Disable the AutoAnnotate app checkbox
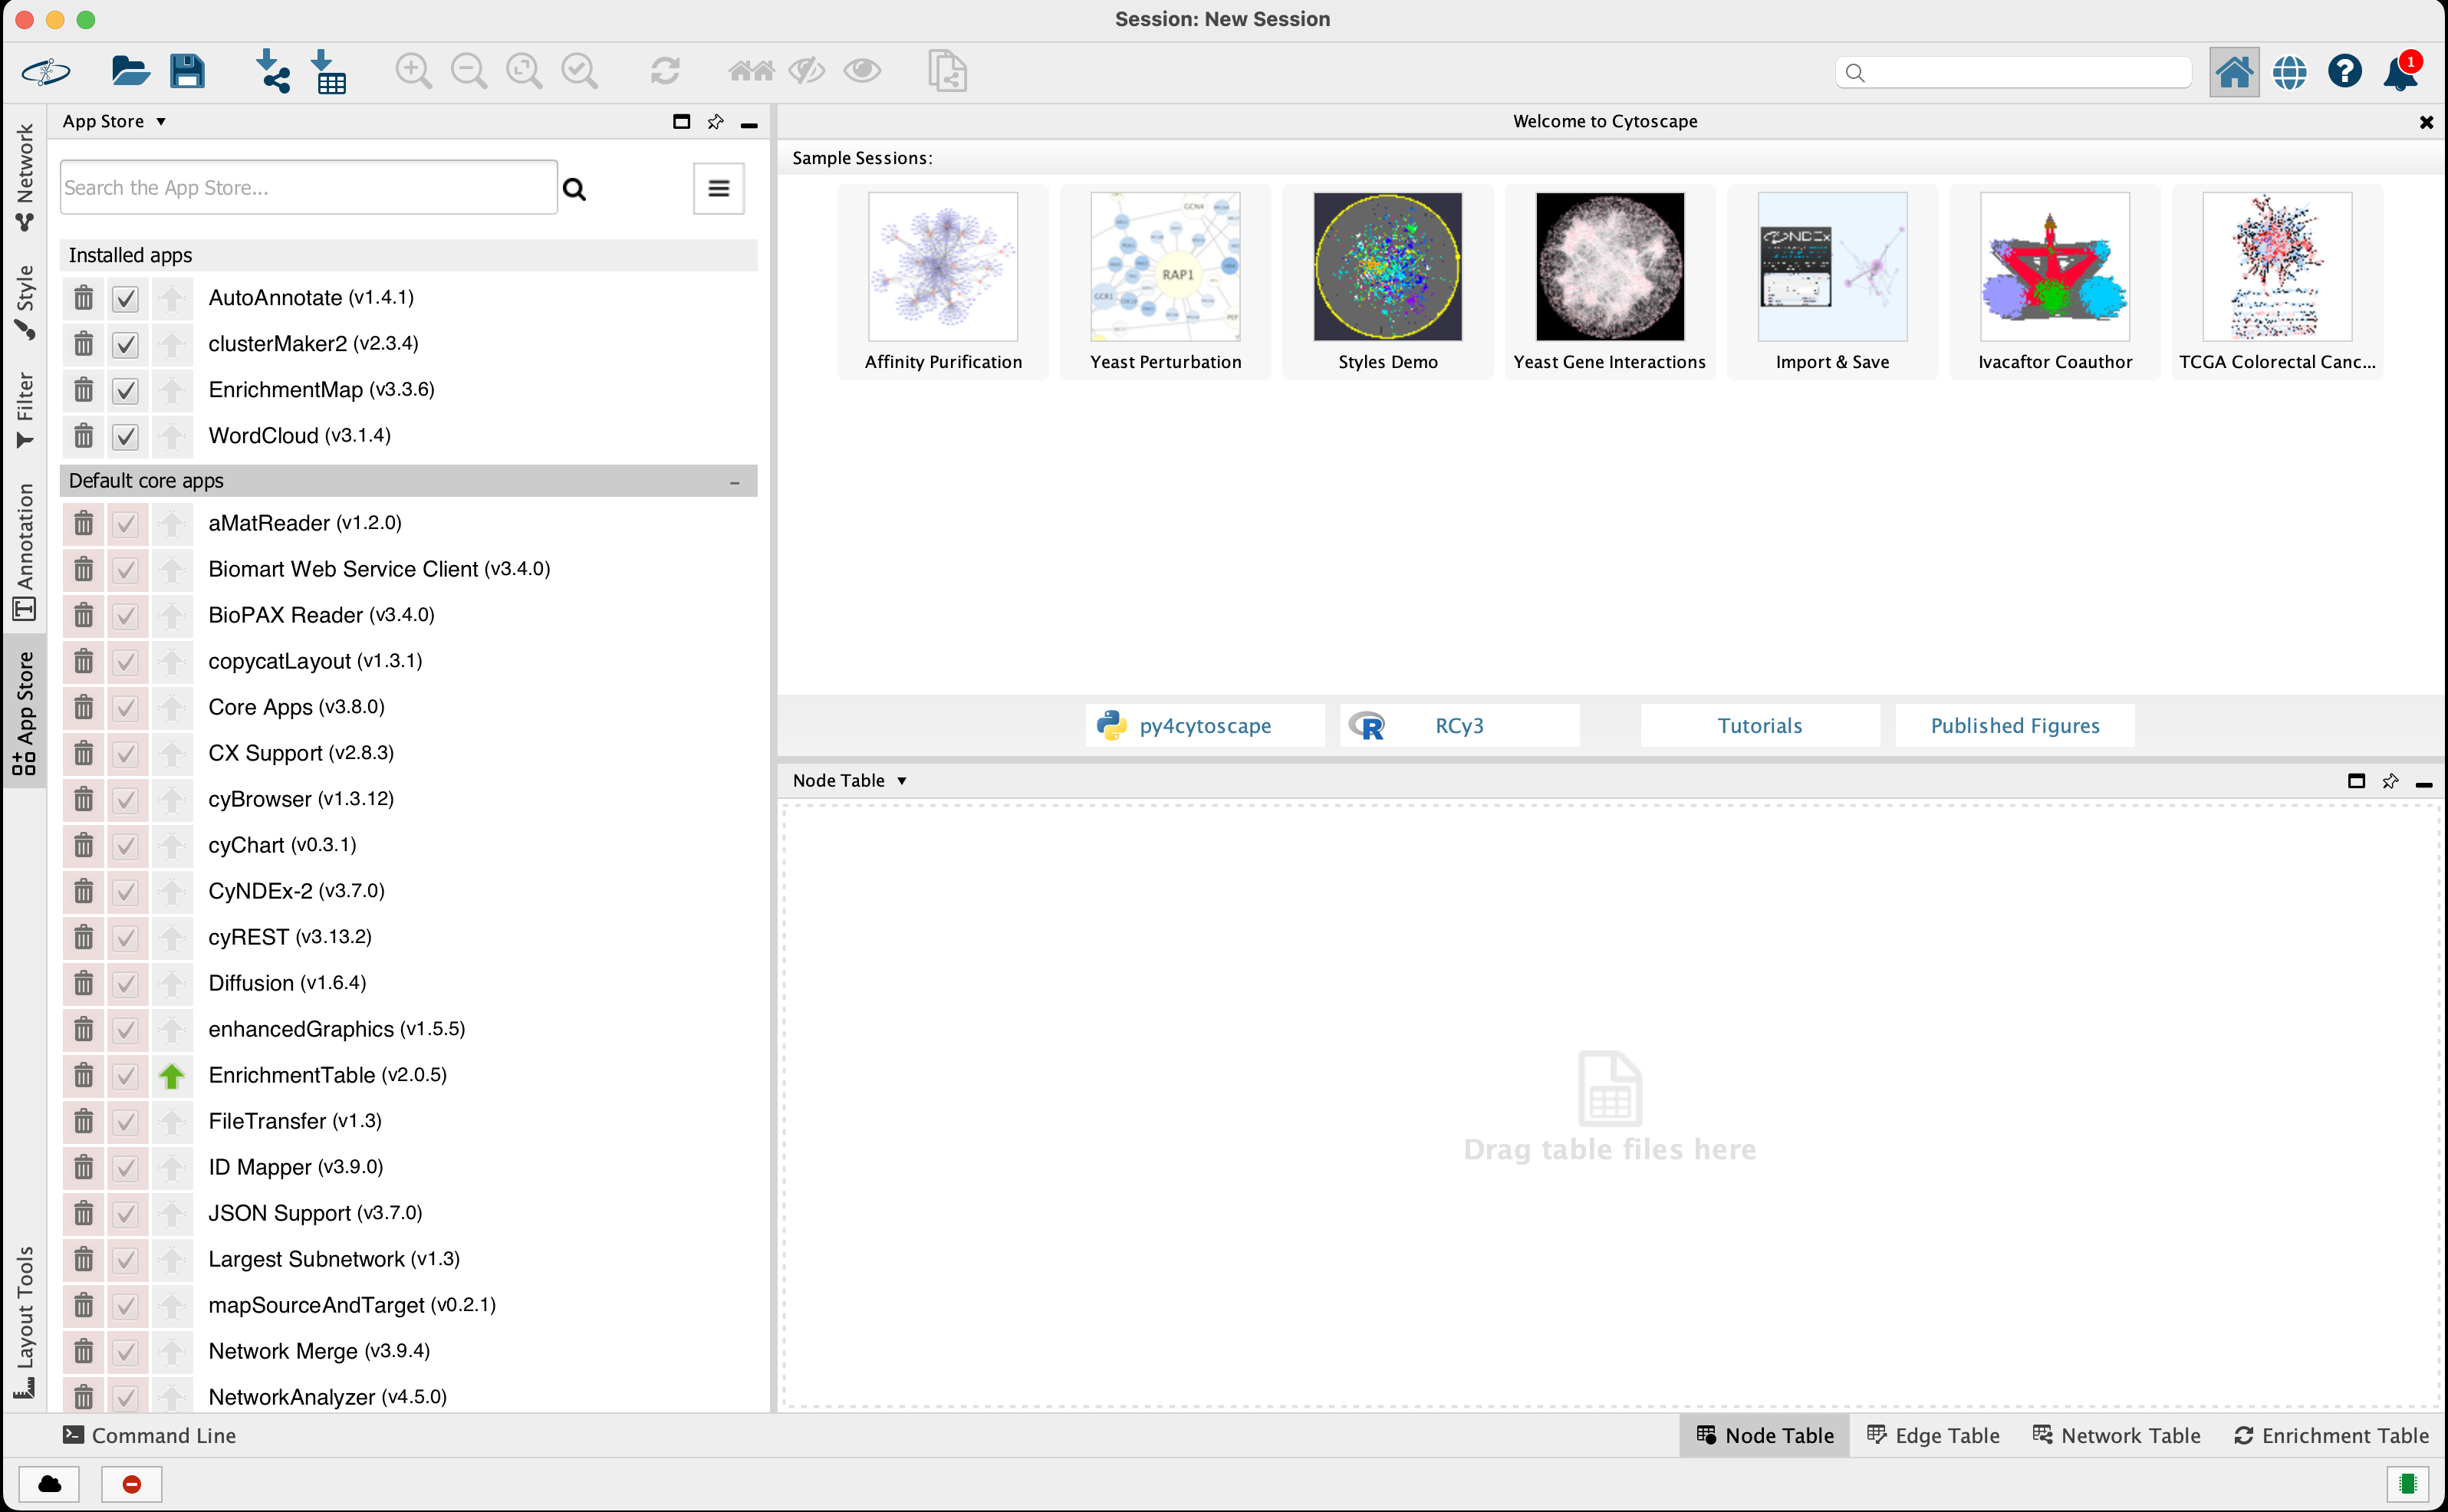Image resolution: width=2448 pixels, height=1512 pixels. tap(125, 298)
